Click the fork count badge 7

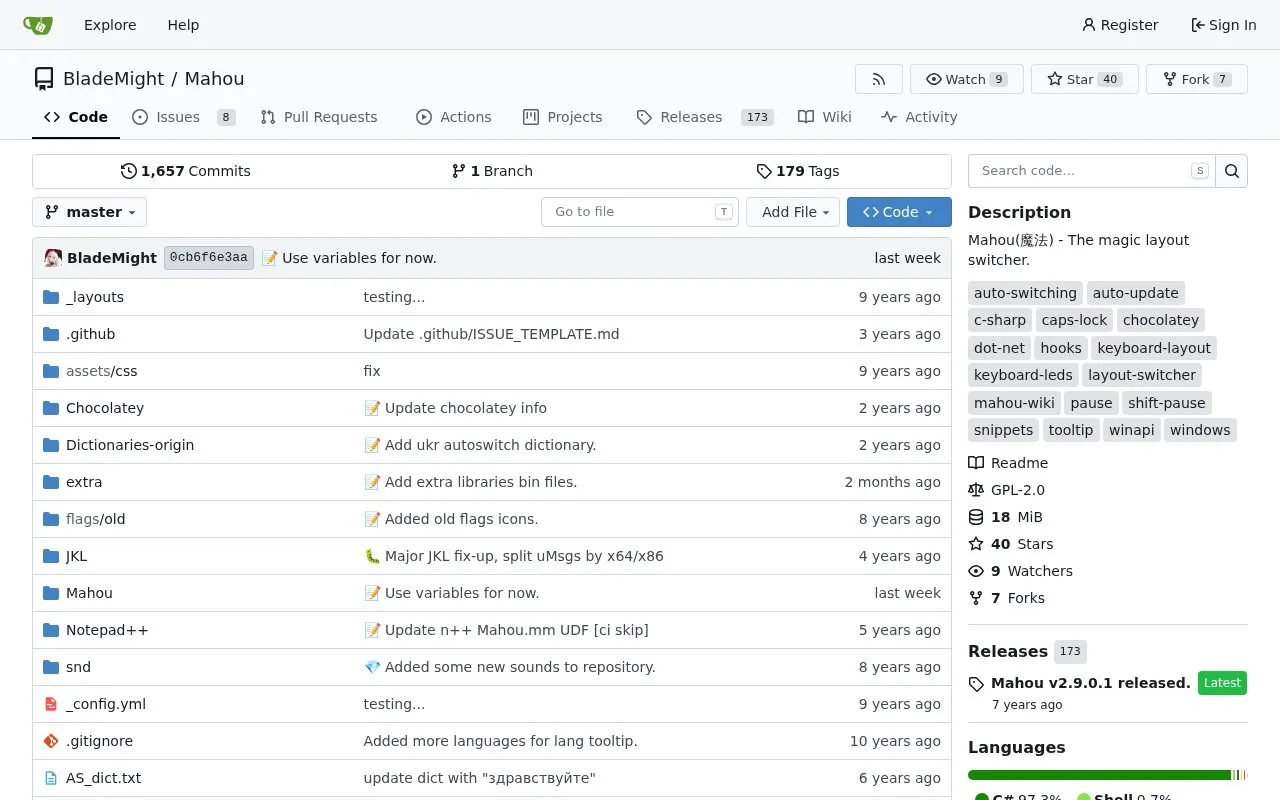tap(1222, 79)
